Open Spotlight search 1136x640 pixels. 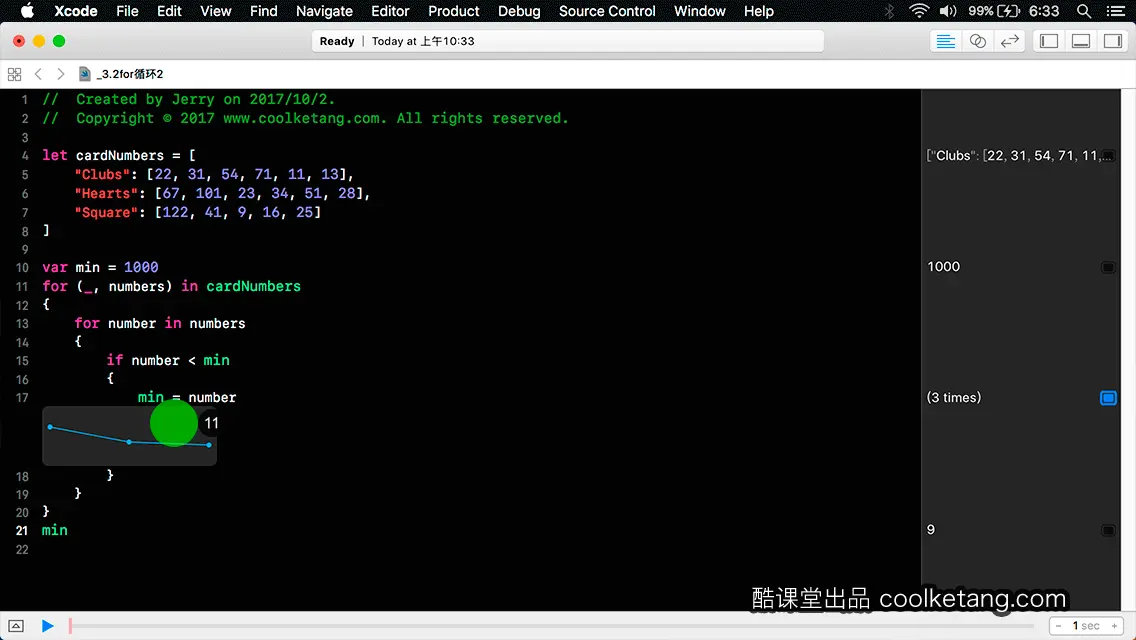1084,11
